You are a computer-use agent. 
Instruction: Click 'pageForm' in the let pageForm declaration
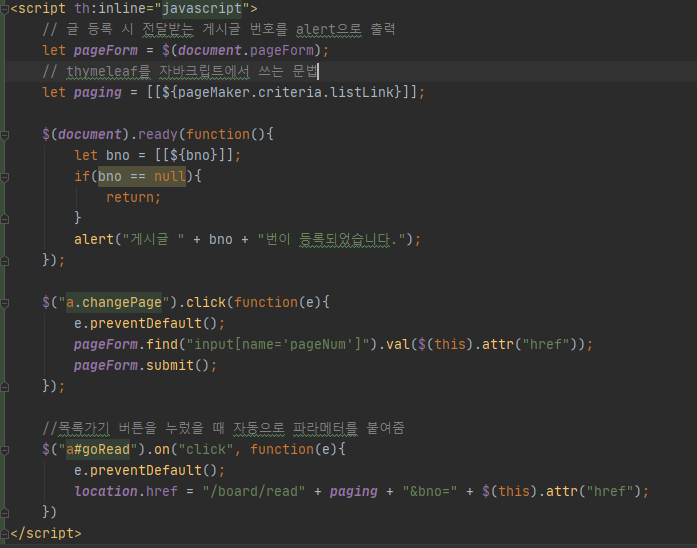[106, 51]
